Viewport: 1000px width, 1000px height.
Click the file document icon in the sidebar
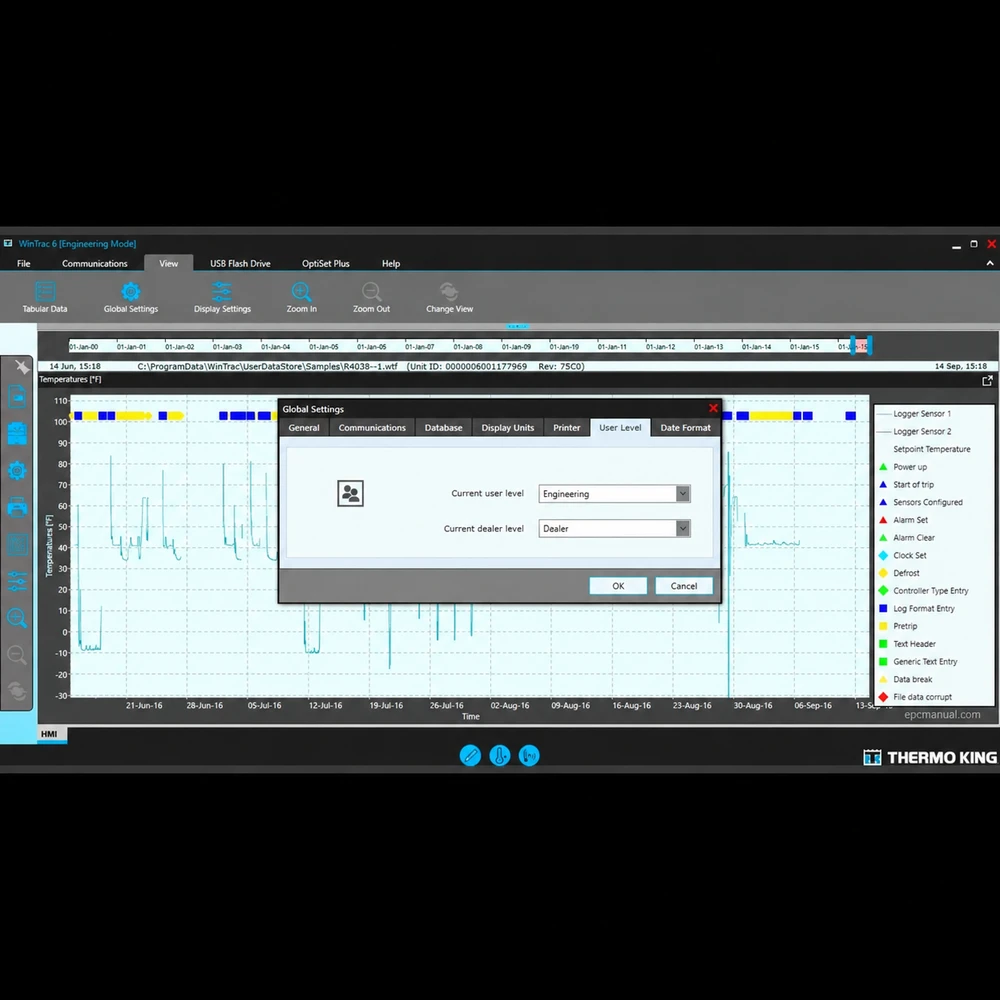(x=17, y=397)
